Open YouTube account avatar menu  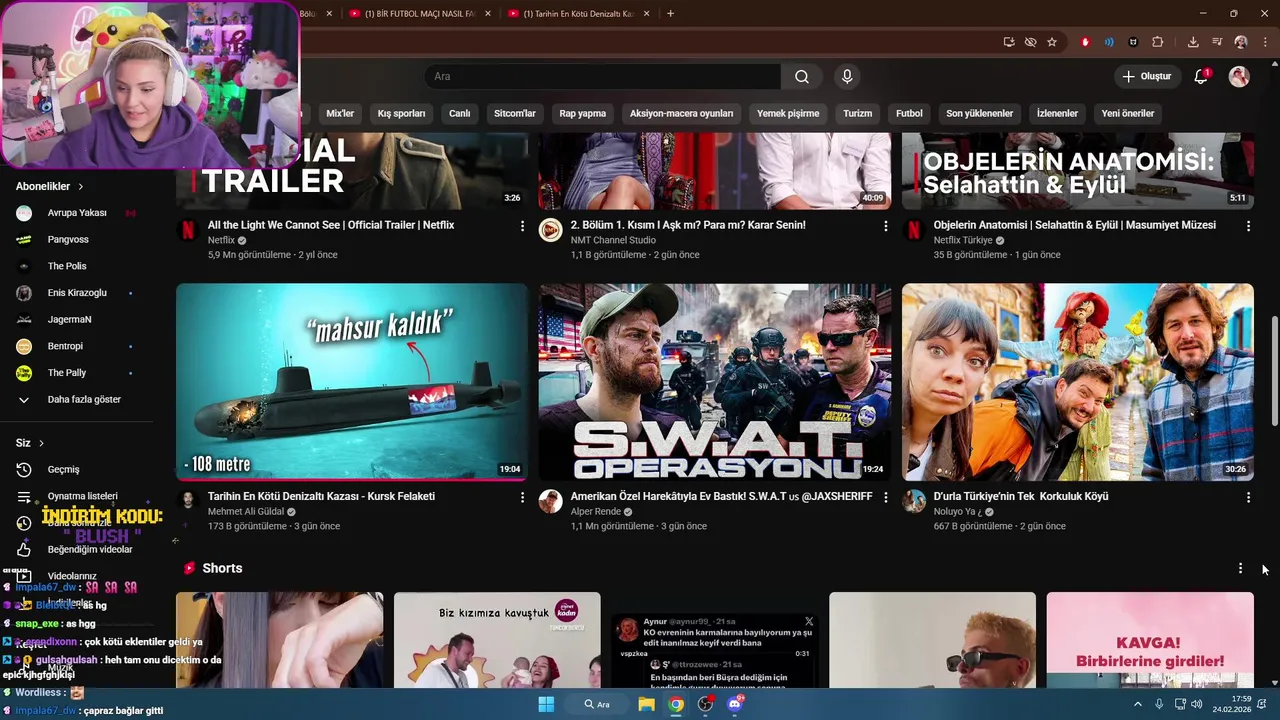tap(1239, 76)
